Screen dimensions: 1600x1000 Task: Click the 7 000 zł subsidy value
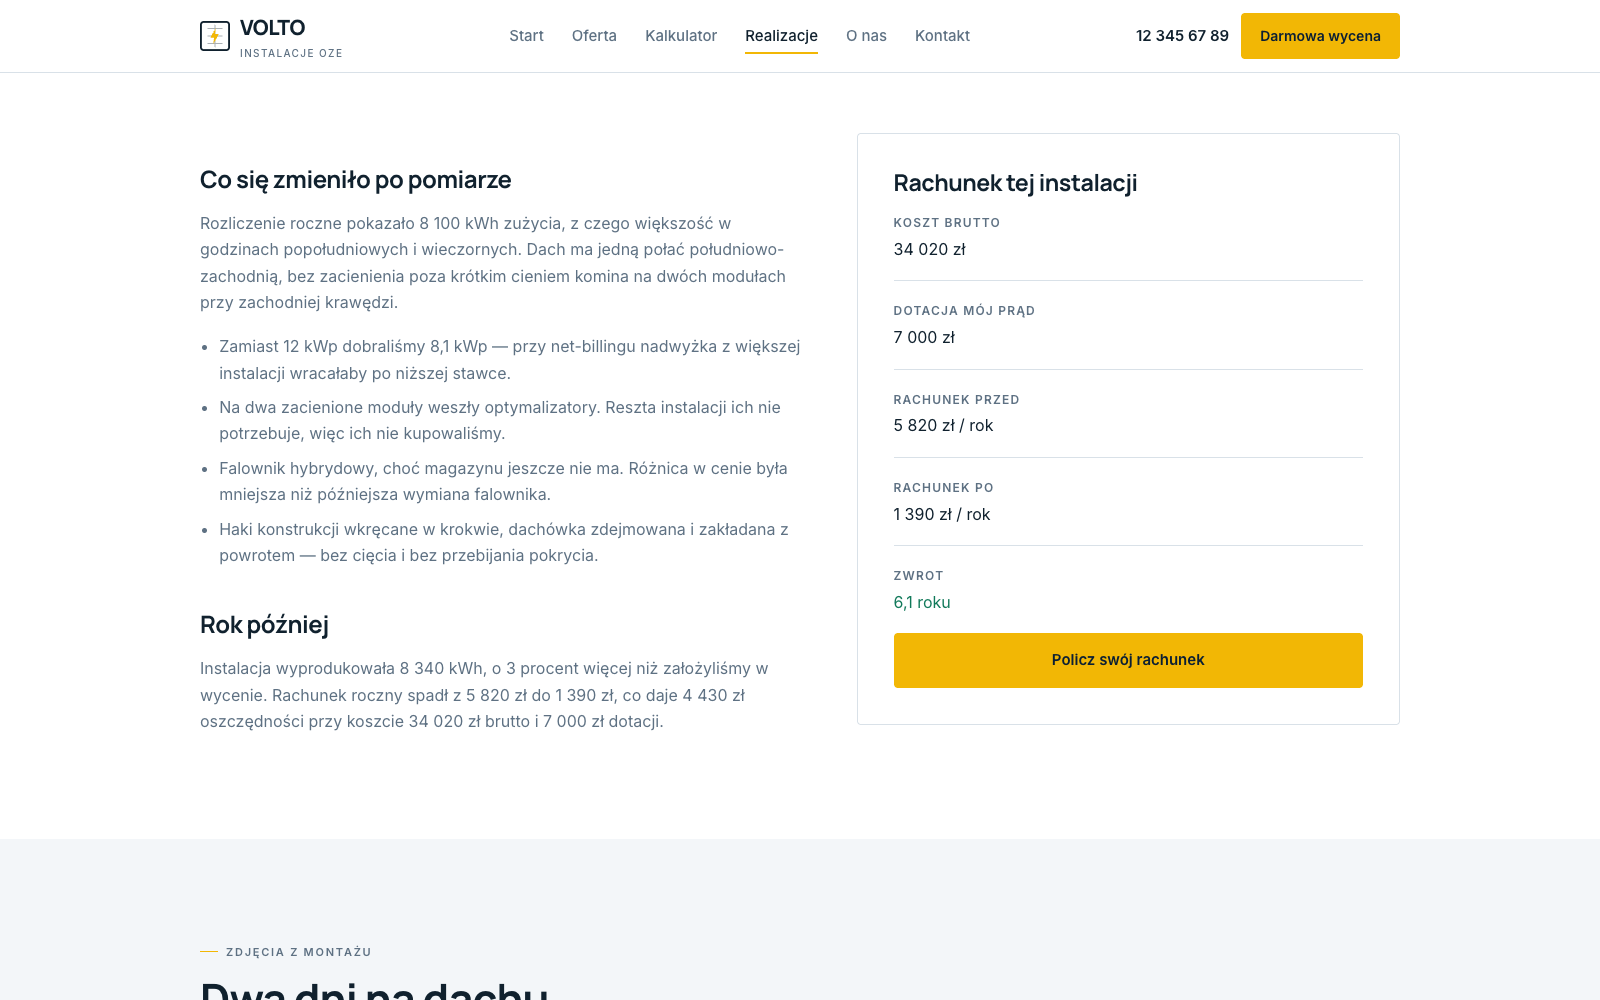(924, 337)
